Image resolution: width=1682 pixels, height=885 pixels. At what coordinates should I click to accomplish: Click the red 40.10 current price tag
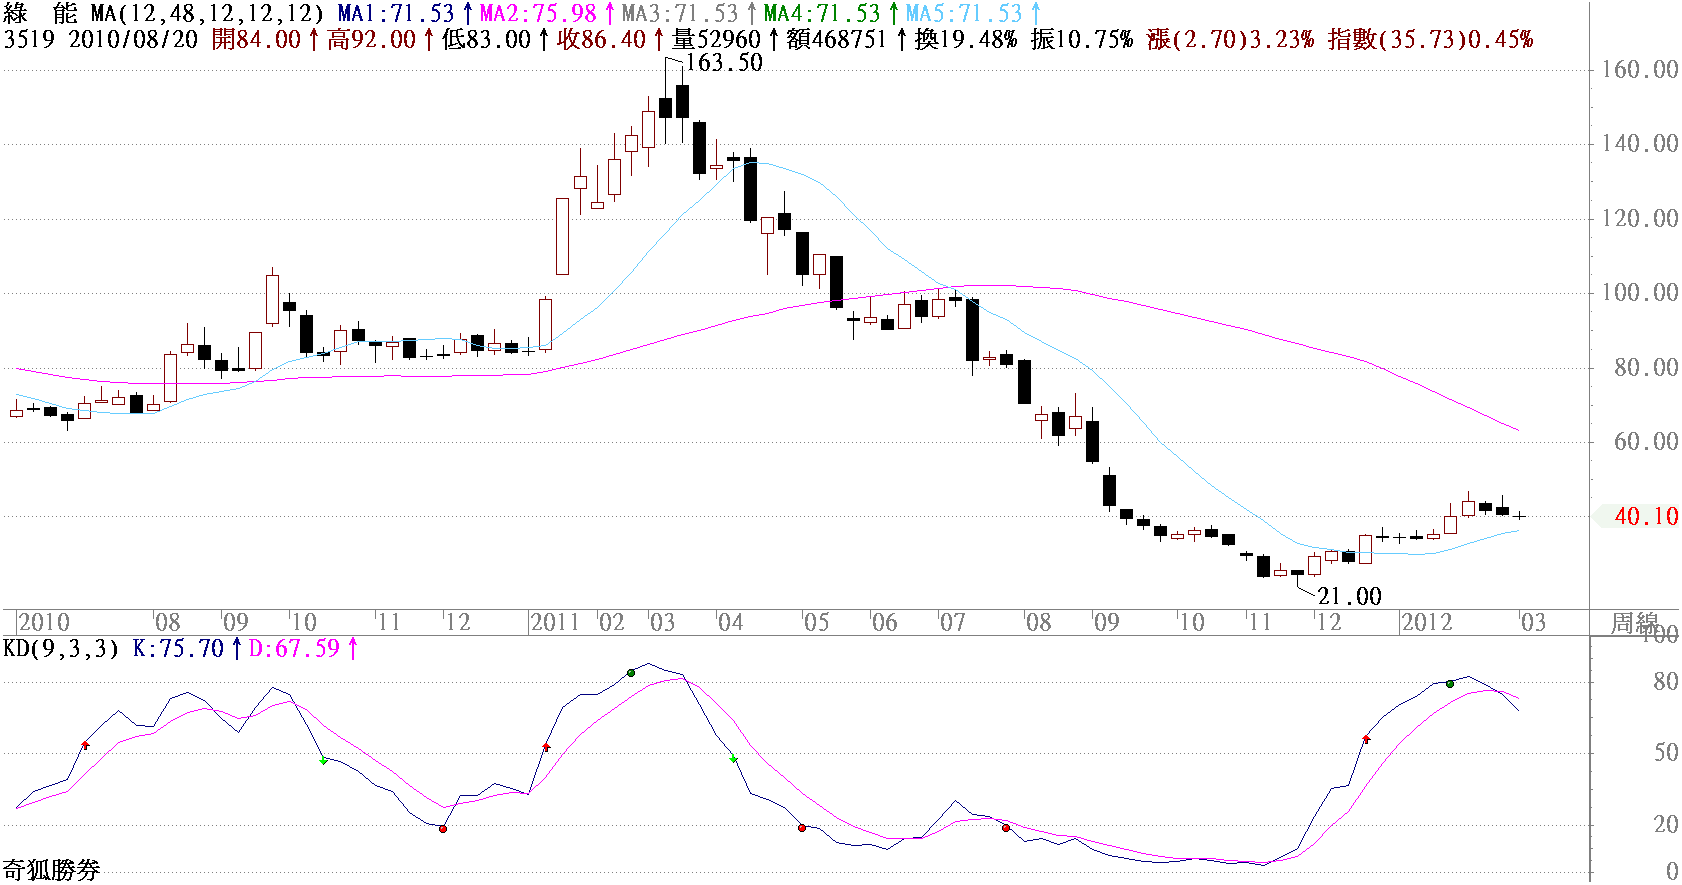pyautogui.click(x=1645, y=517)
